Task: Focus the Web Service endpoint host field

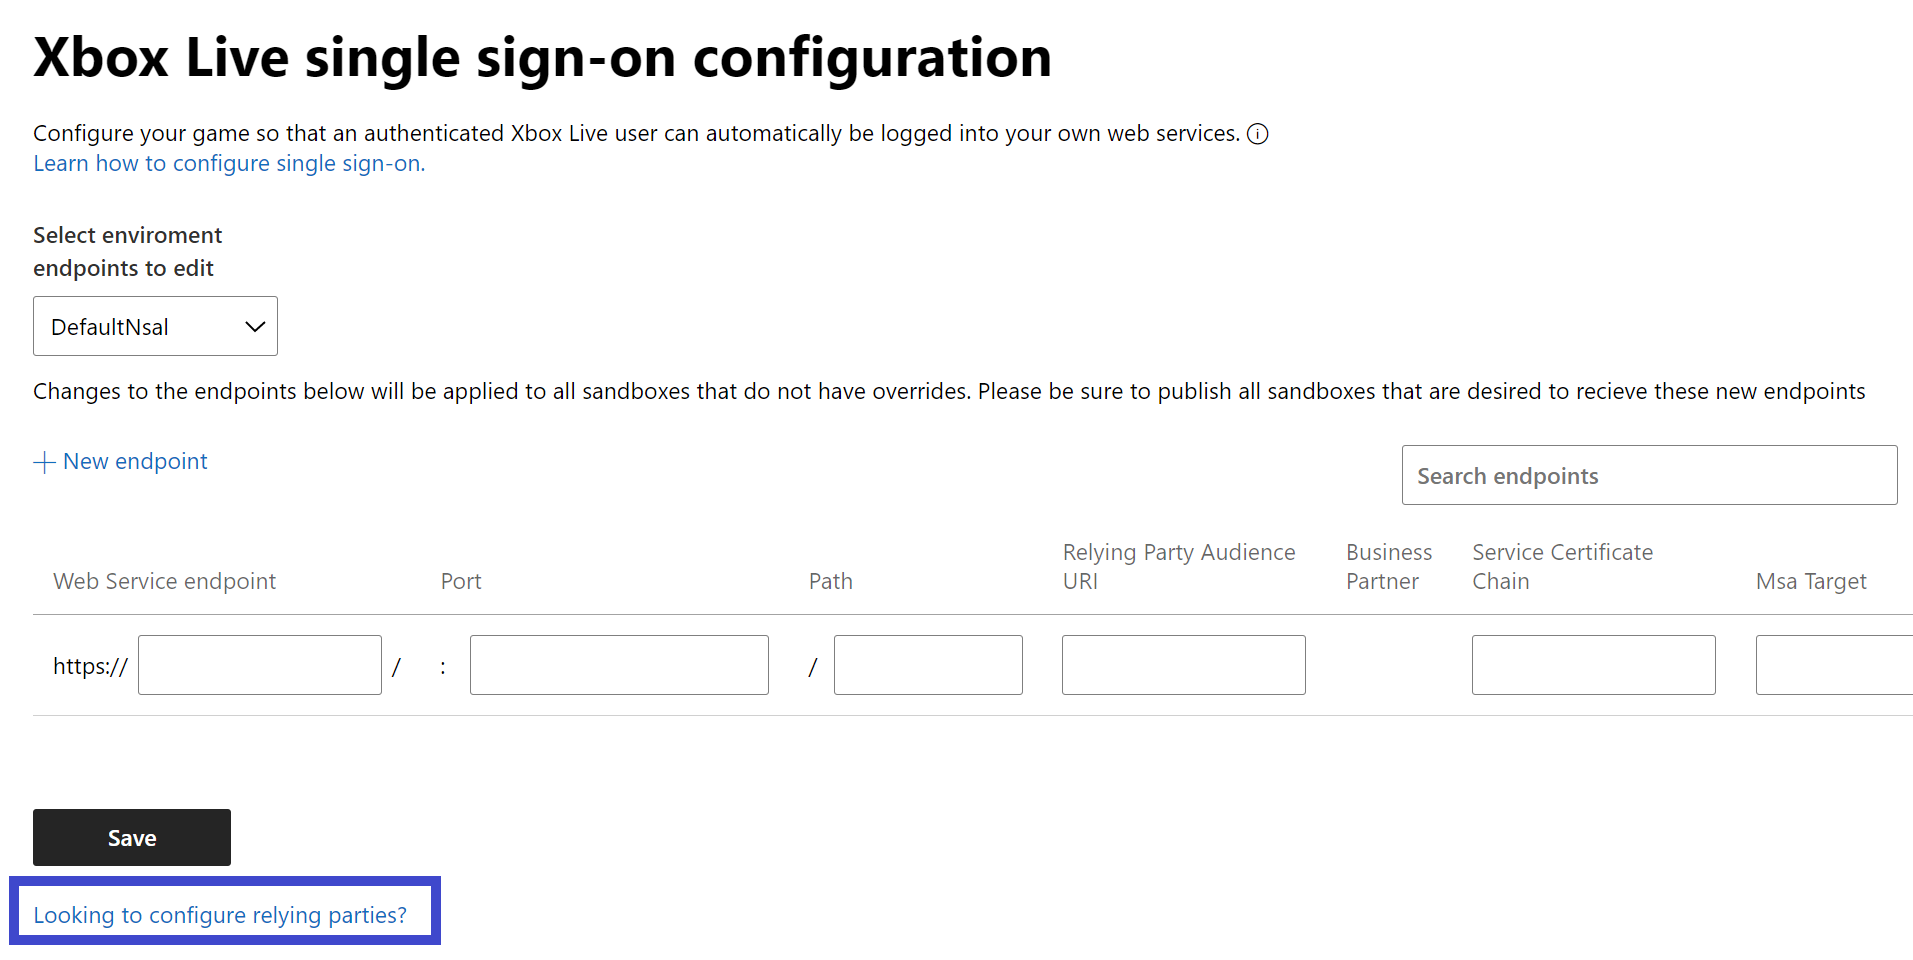Action: point(260,665)
